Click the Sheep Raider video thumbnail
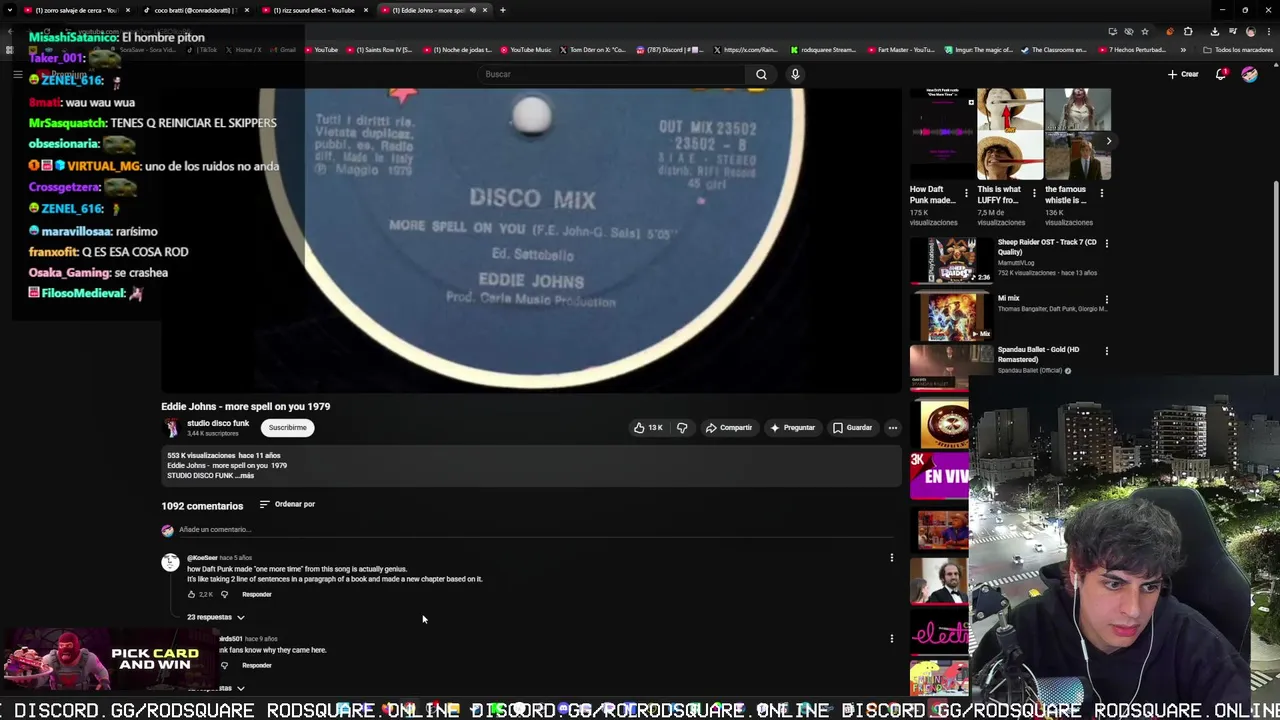The image size is (1280, 720). coord(951,260)
